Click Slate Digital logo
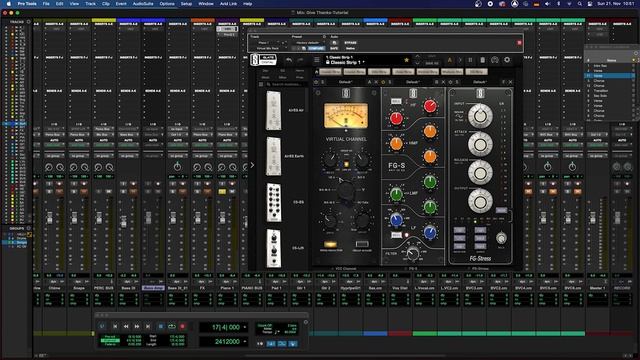 pyautogui.click(x=263, y=60)
